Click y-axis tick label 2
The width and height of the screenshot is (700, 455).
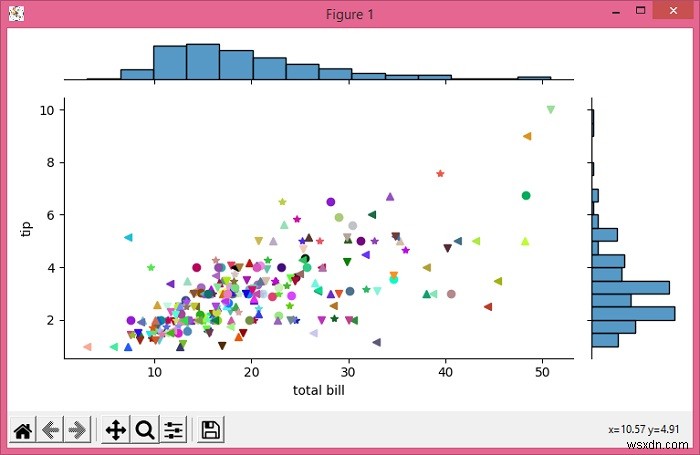pyautogui.click(x=50, y=320)
